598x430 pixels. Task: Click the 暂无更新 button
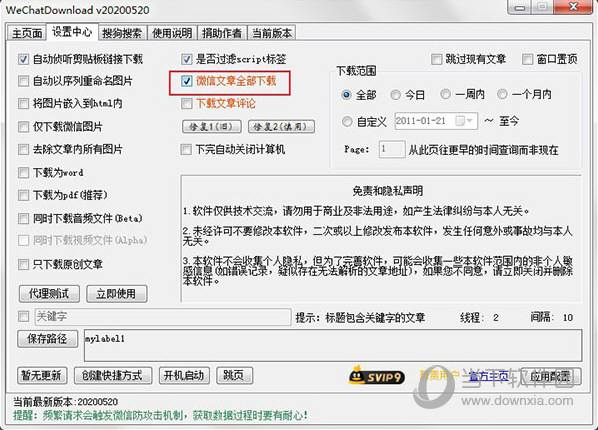(x=42, y=375)
